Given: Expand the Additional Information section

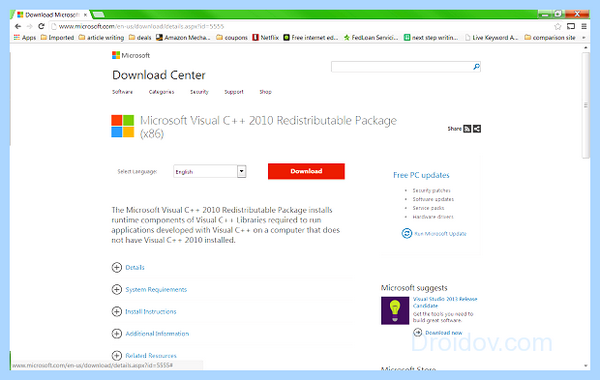Looking at the screenshot, I should pos(150,334).
